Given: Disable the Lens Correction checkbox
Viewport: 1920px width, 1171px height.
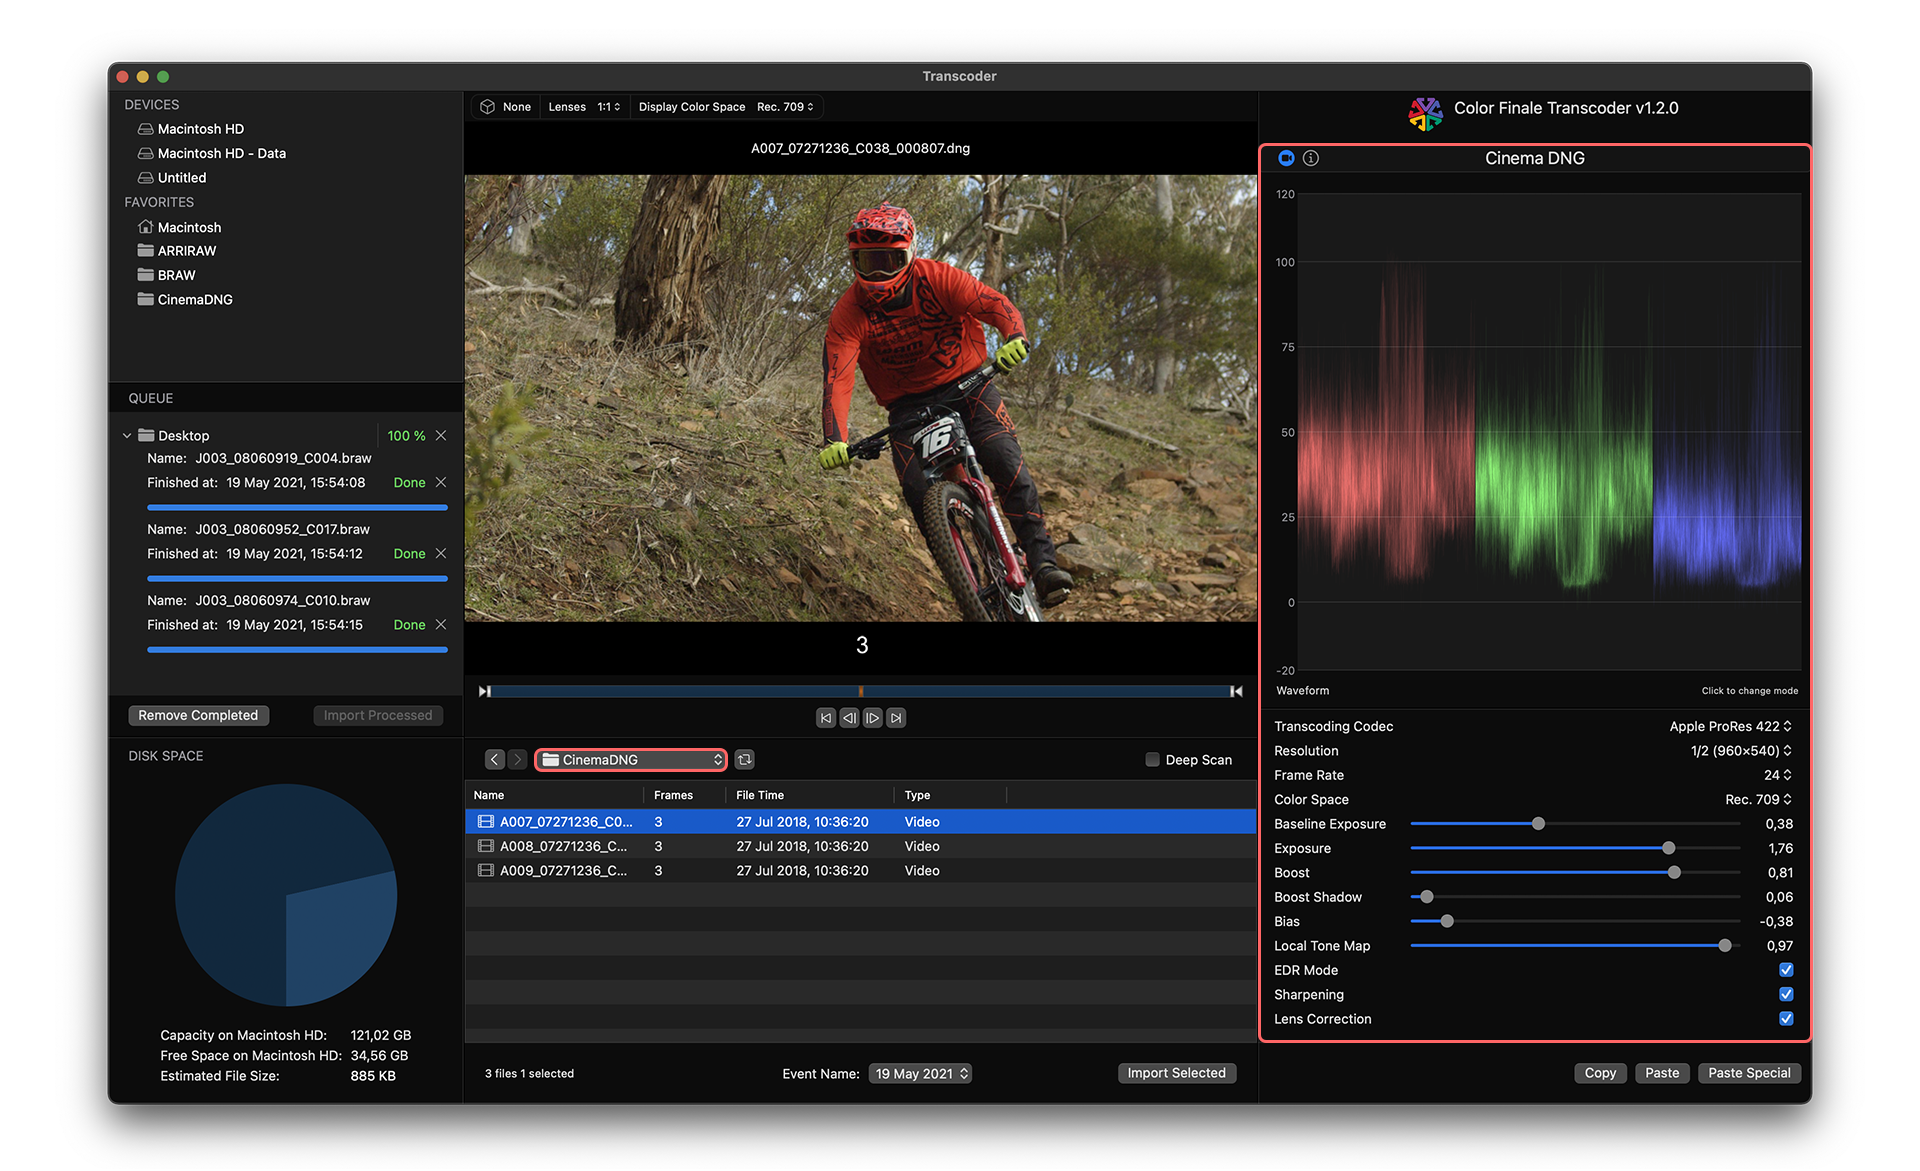Looking at the screenshot, I should point(1786,1018).
